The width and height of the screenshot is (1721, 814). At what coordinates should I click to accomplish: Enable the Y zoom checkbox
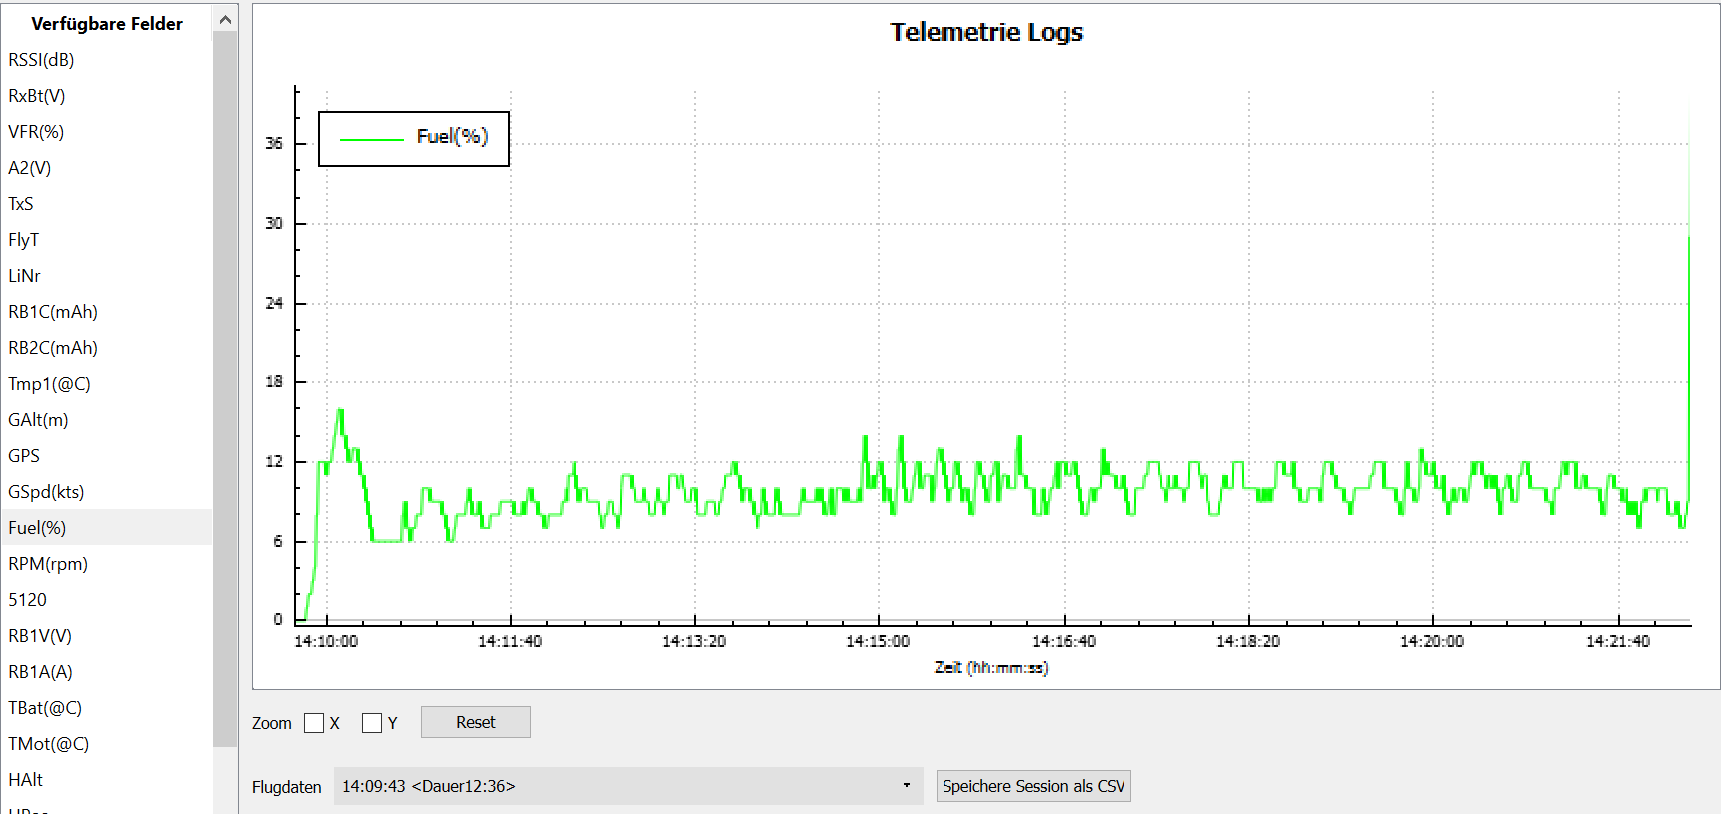tap(372, 723)
